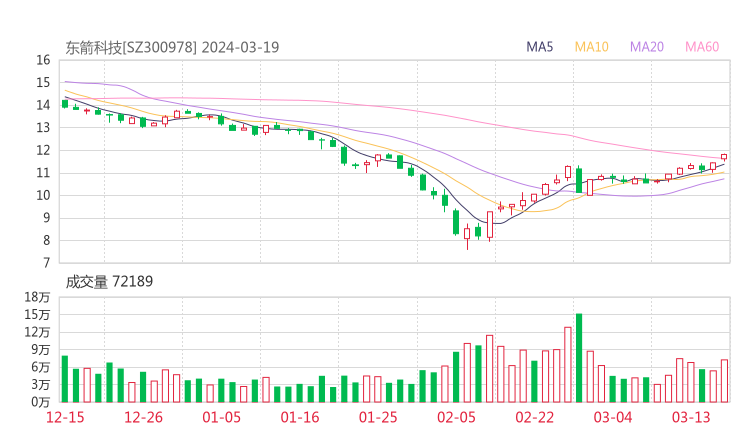Click the MA60 legend label
Viewport: 740px width, 440px height.
pyautogui.click(x=702, y=47)
